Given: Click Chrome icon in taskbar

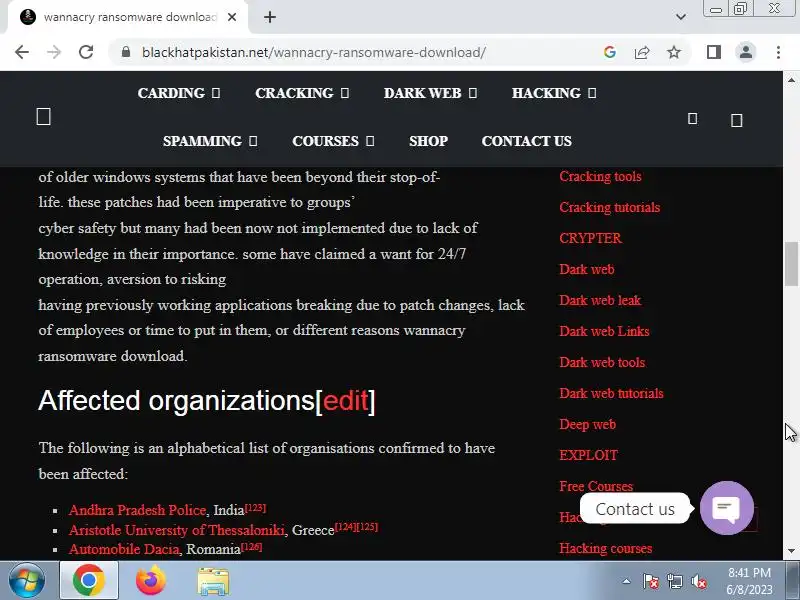Looking at the screenshot, I should (89, 581).
